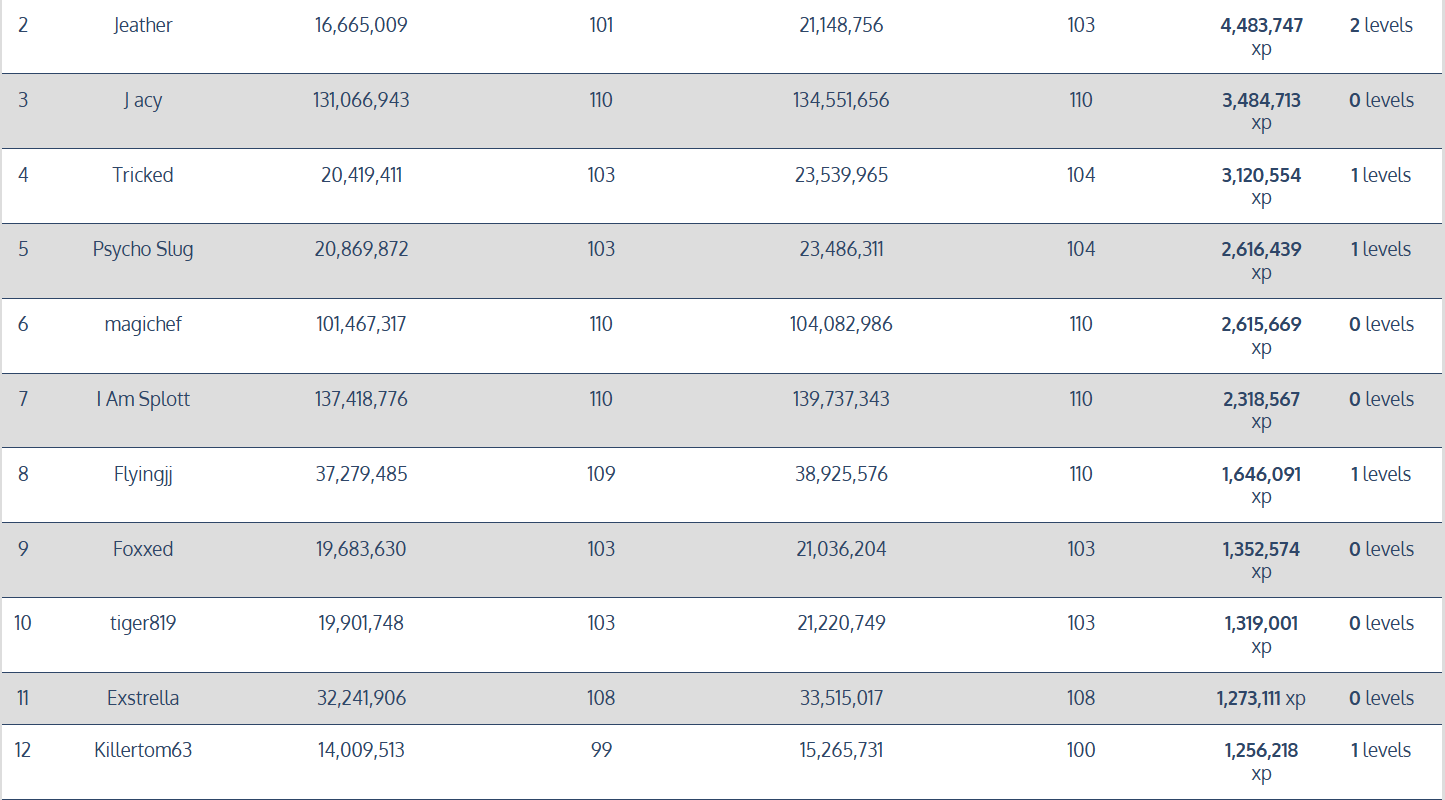The image size is (1445, 800).
Task: Click Jeather's 4,483,747 xp gain value
Action: pyautogui.click(x=1261, y=26)
